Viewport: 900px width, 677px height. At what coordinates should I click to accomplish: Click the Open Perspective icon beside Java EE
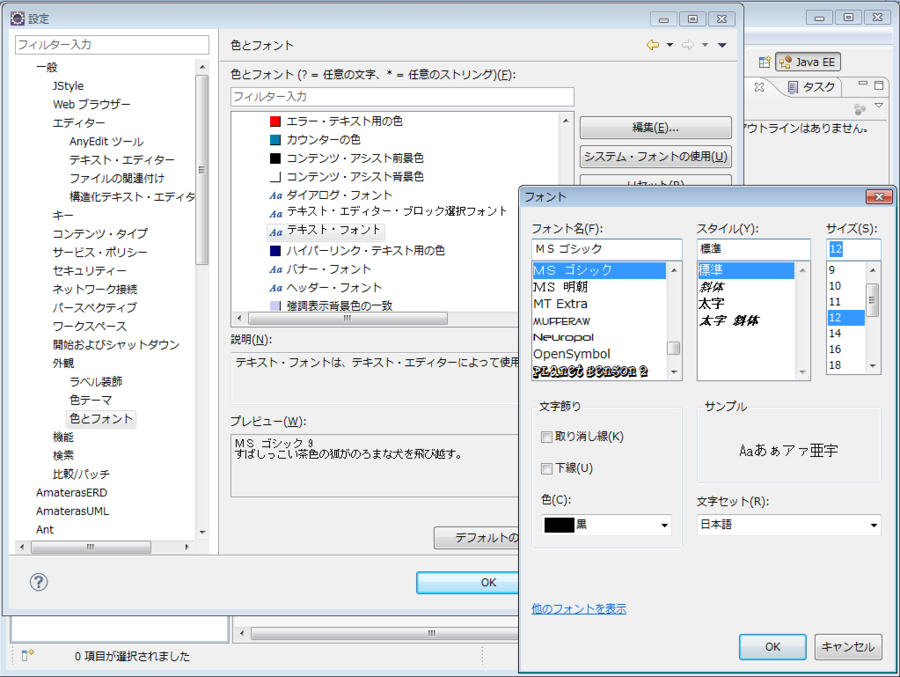click(x=764, y=62)
